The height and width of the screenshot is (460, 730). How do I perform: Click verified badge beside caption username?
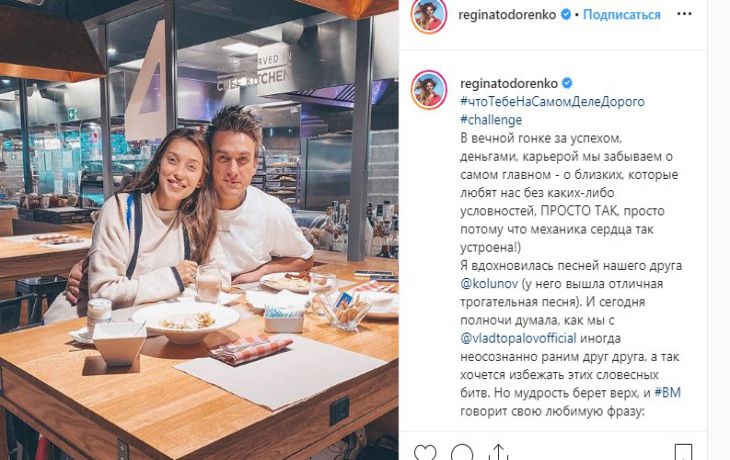pos(567,83)
